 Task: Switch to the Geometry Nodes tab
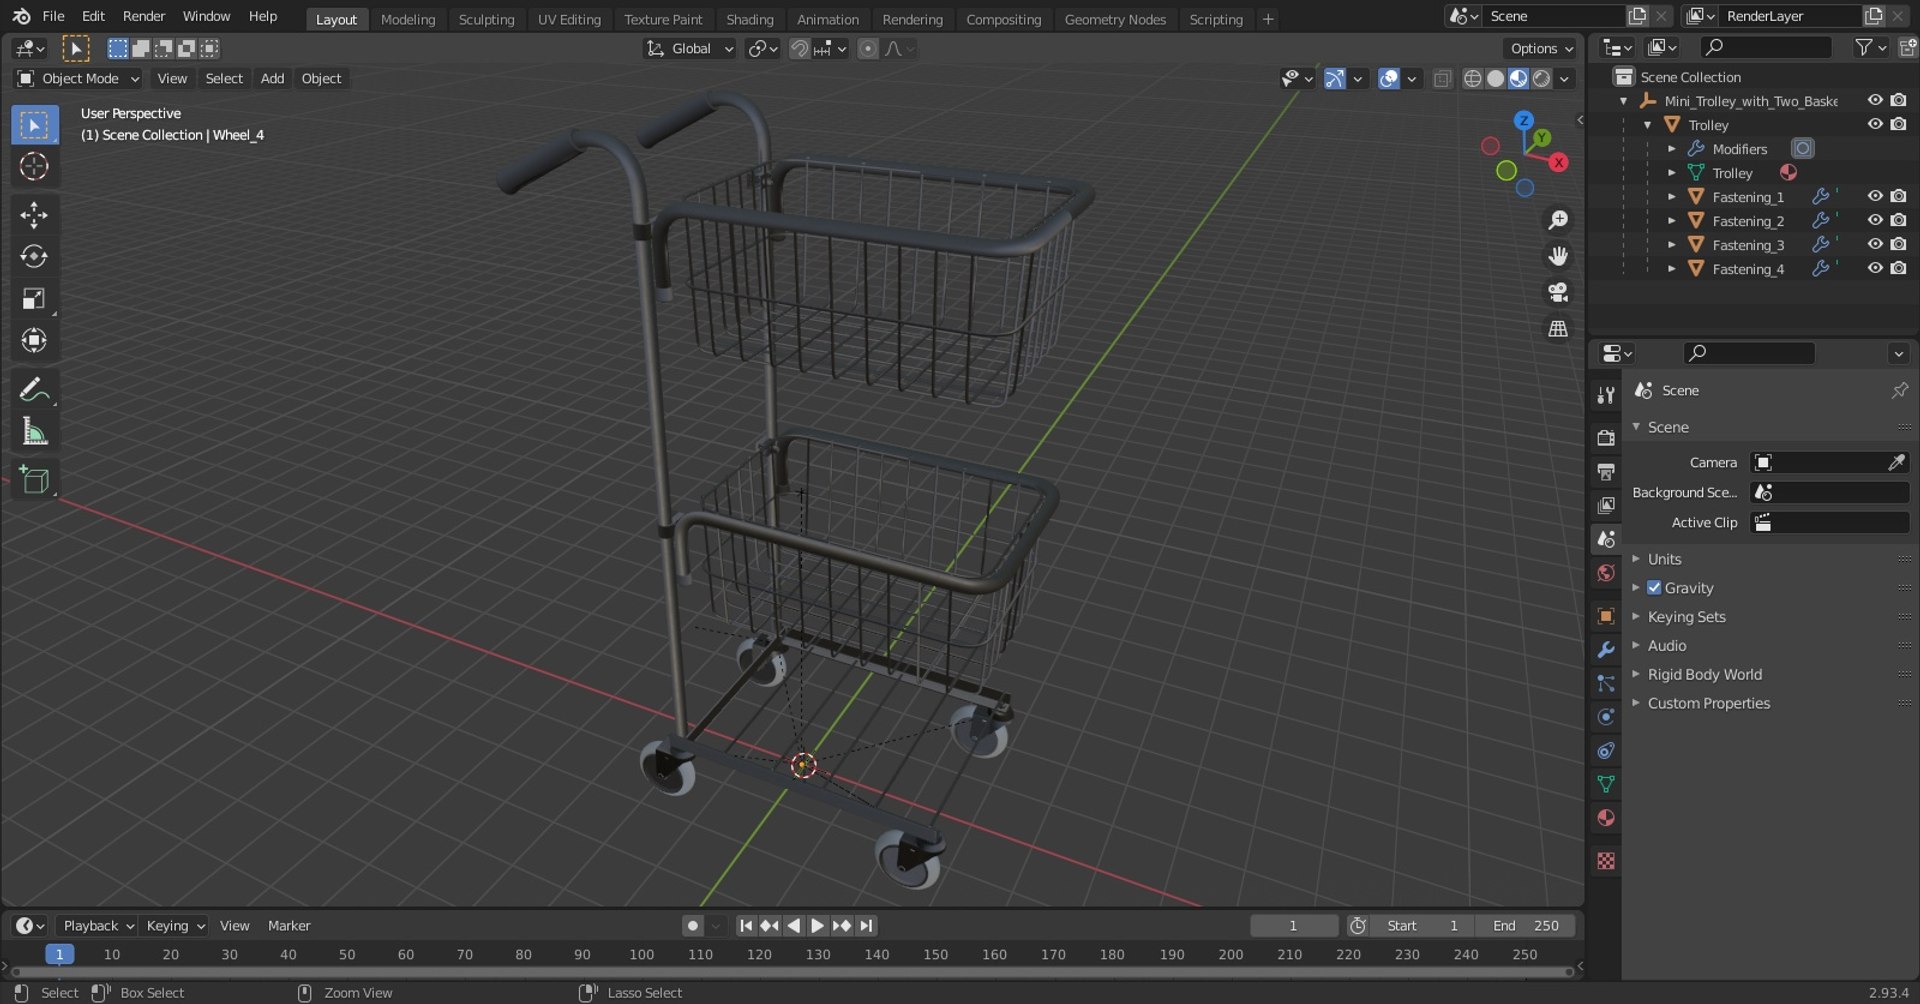(1115, 19)
